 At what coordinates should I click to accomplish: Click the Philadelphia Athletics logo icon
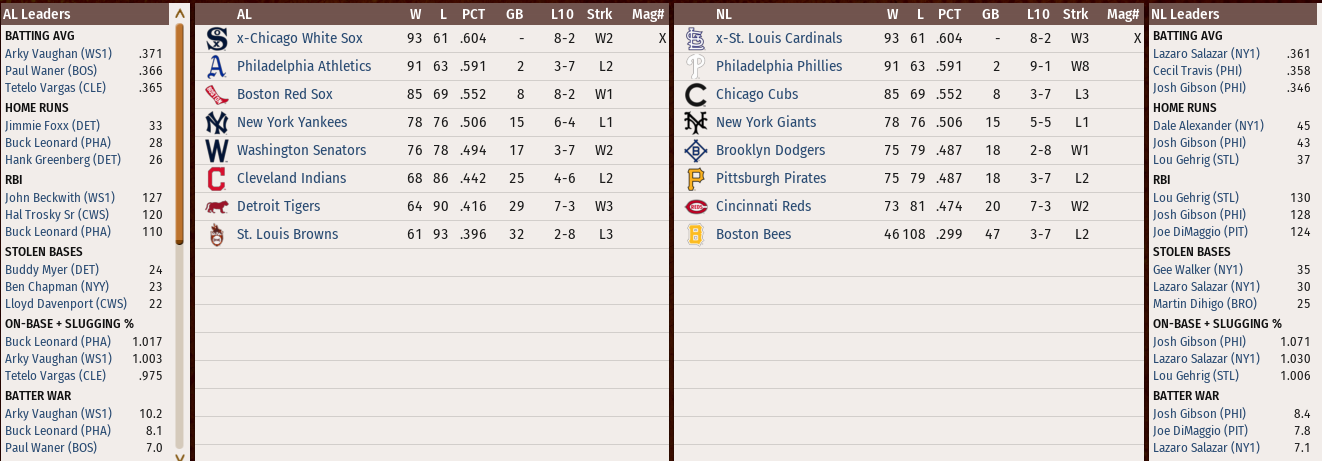click(x=216, y=67)
